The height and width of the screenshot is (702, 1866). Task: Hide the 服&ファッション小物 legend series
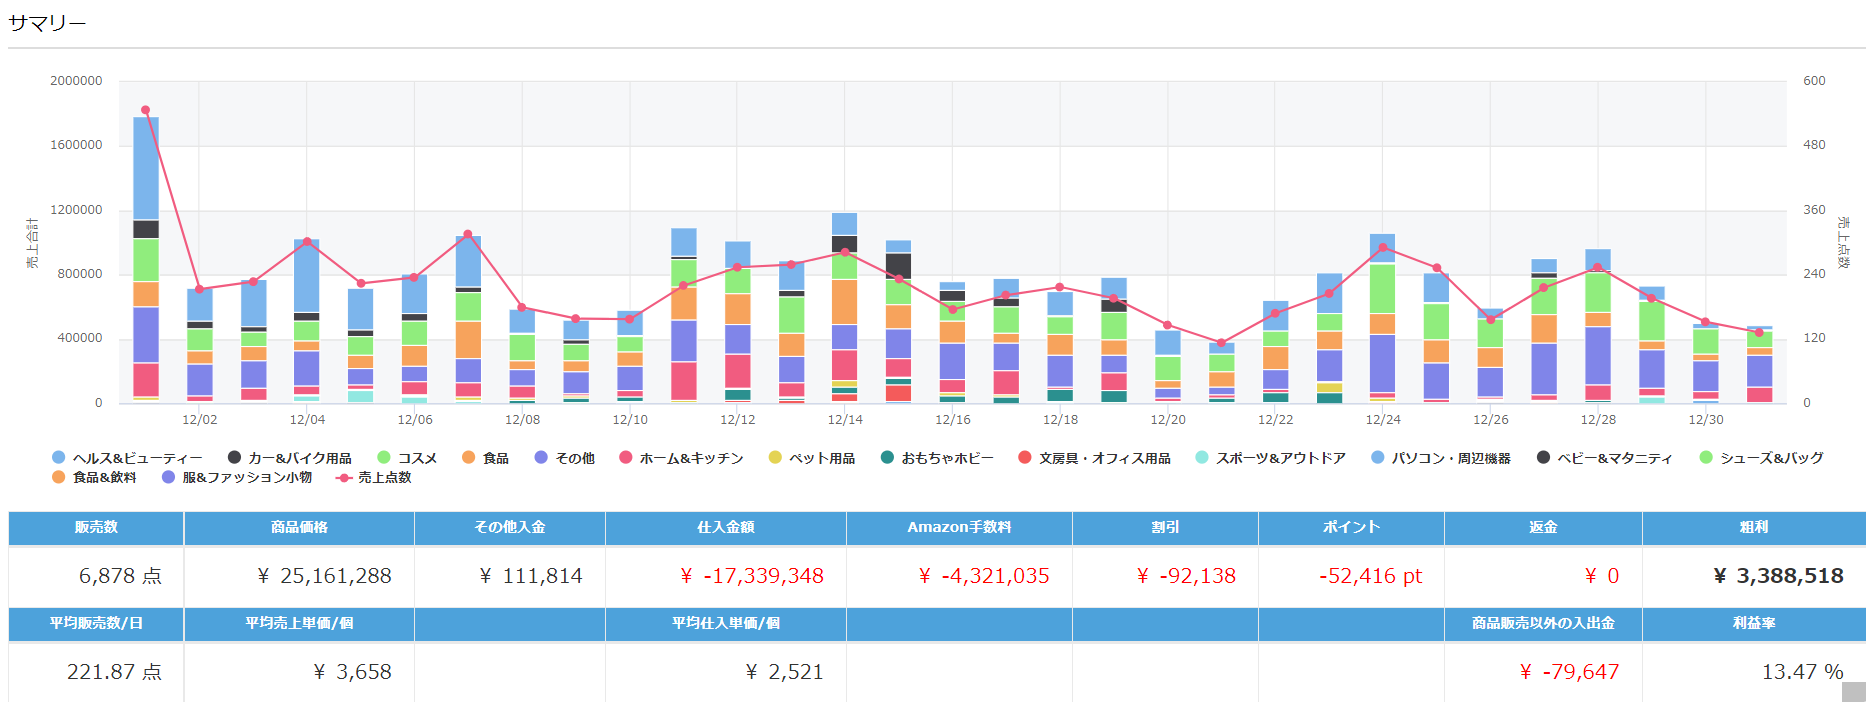[x=169, y=478]
